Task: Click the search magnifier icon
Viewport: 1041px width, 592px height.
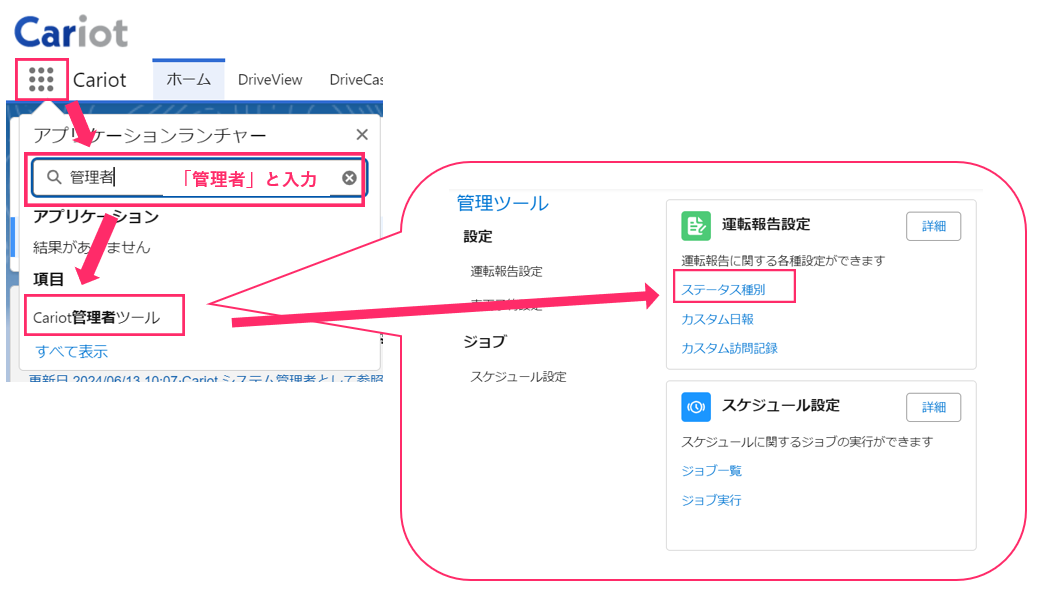Action: [54, 177]
